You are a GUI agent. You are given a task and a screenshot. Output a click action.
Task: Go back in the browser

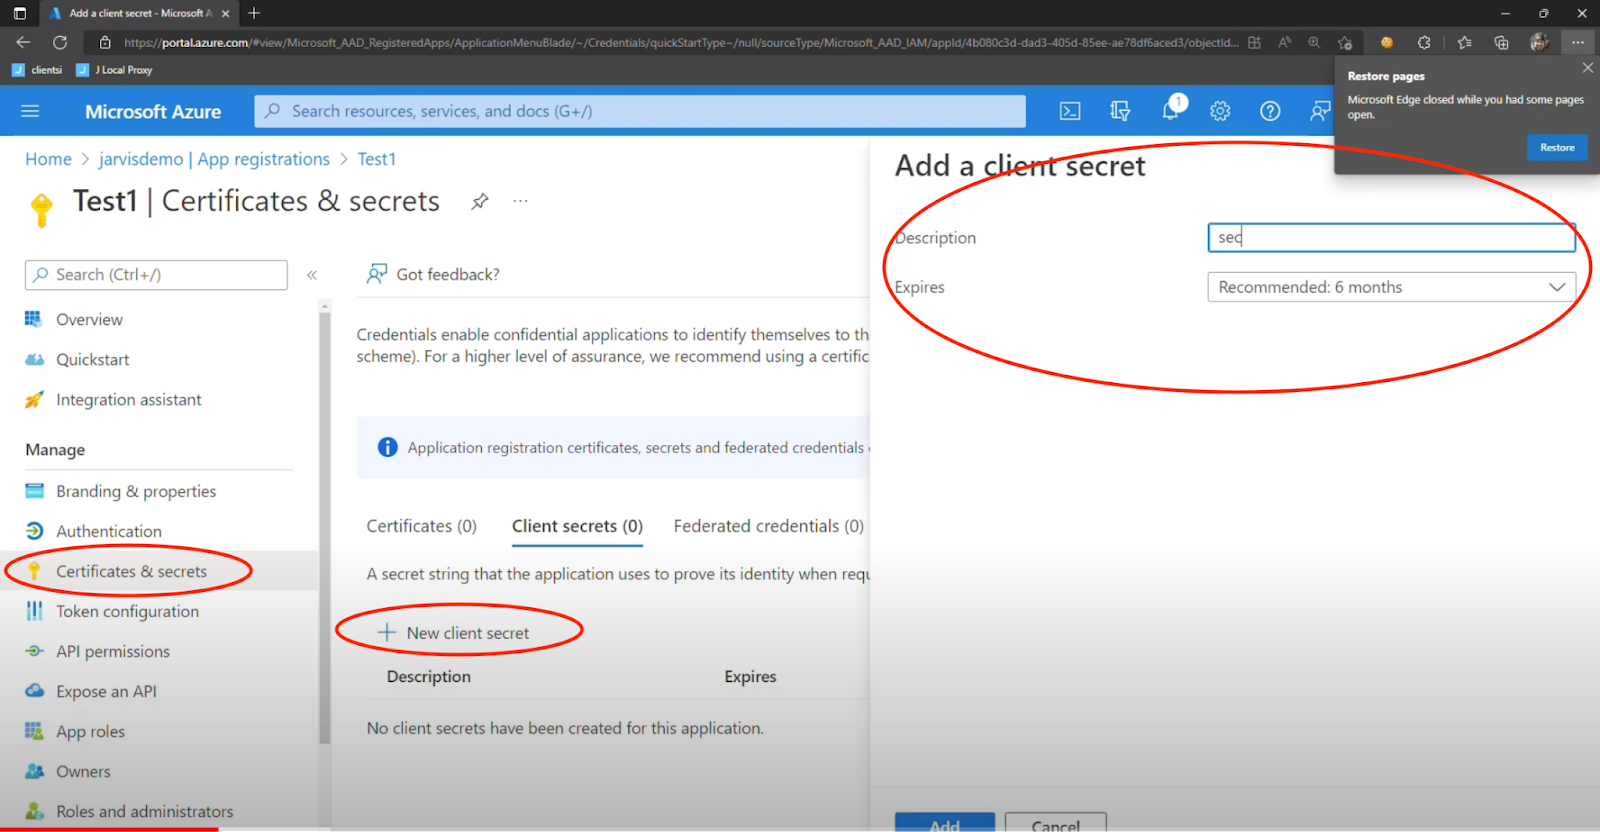(x=23, y=42)
